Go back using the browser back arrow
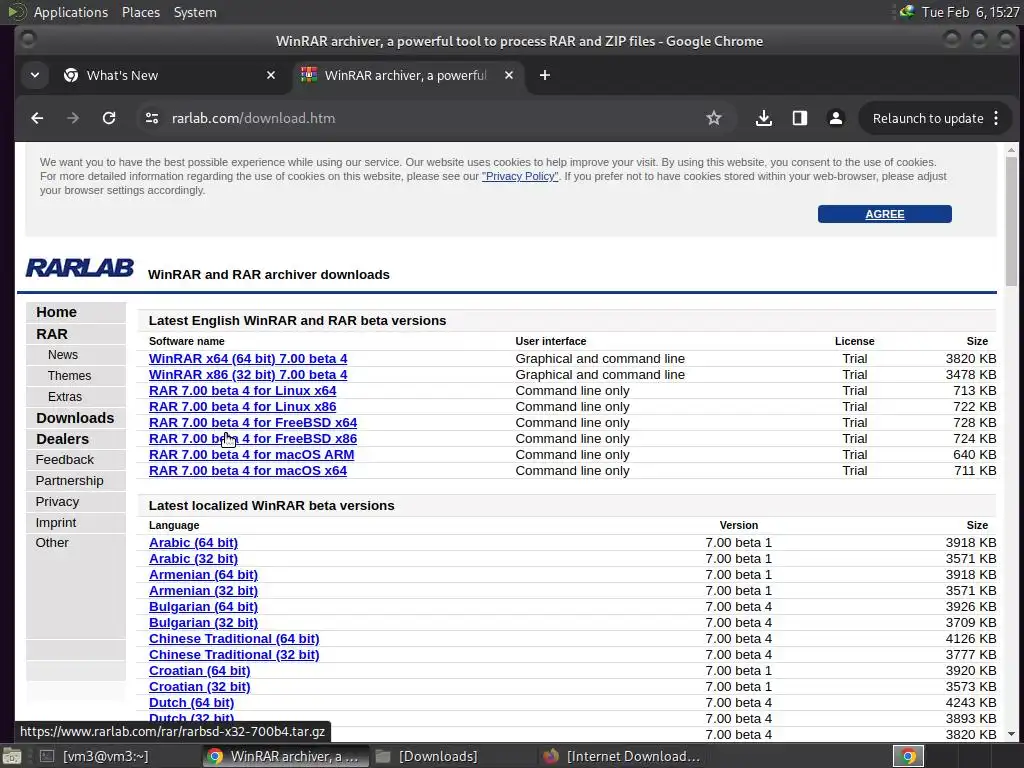Viewport: 1024px width, 768px height. [x=37, y=118]
